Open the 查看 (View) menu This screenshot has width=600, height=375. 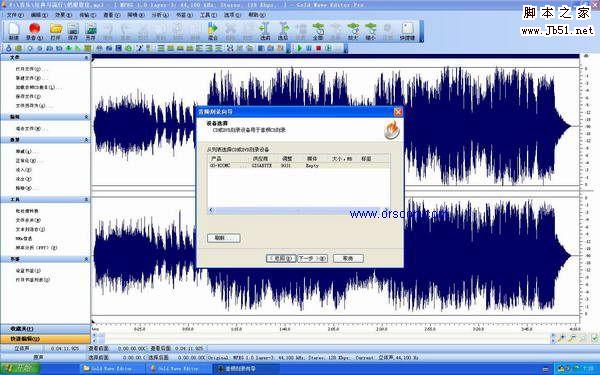click(111, 15)
